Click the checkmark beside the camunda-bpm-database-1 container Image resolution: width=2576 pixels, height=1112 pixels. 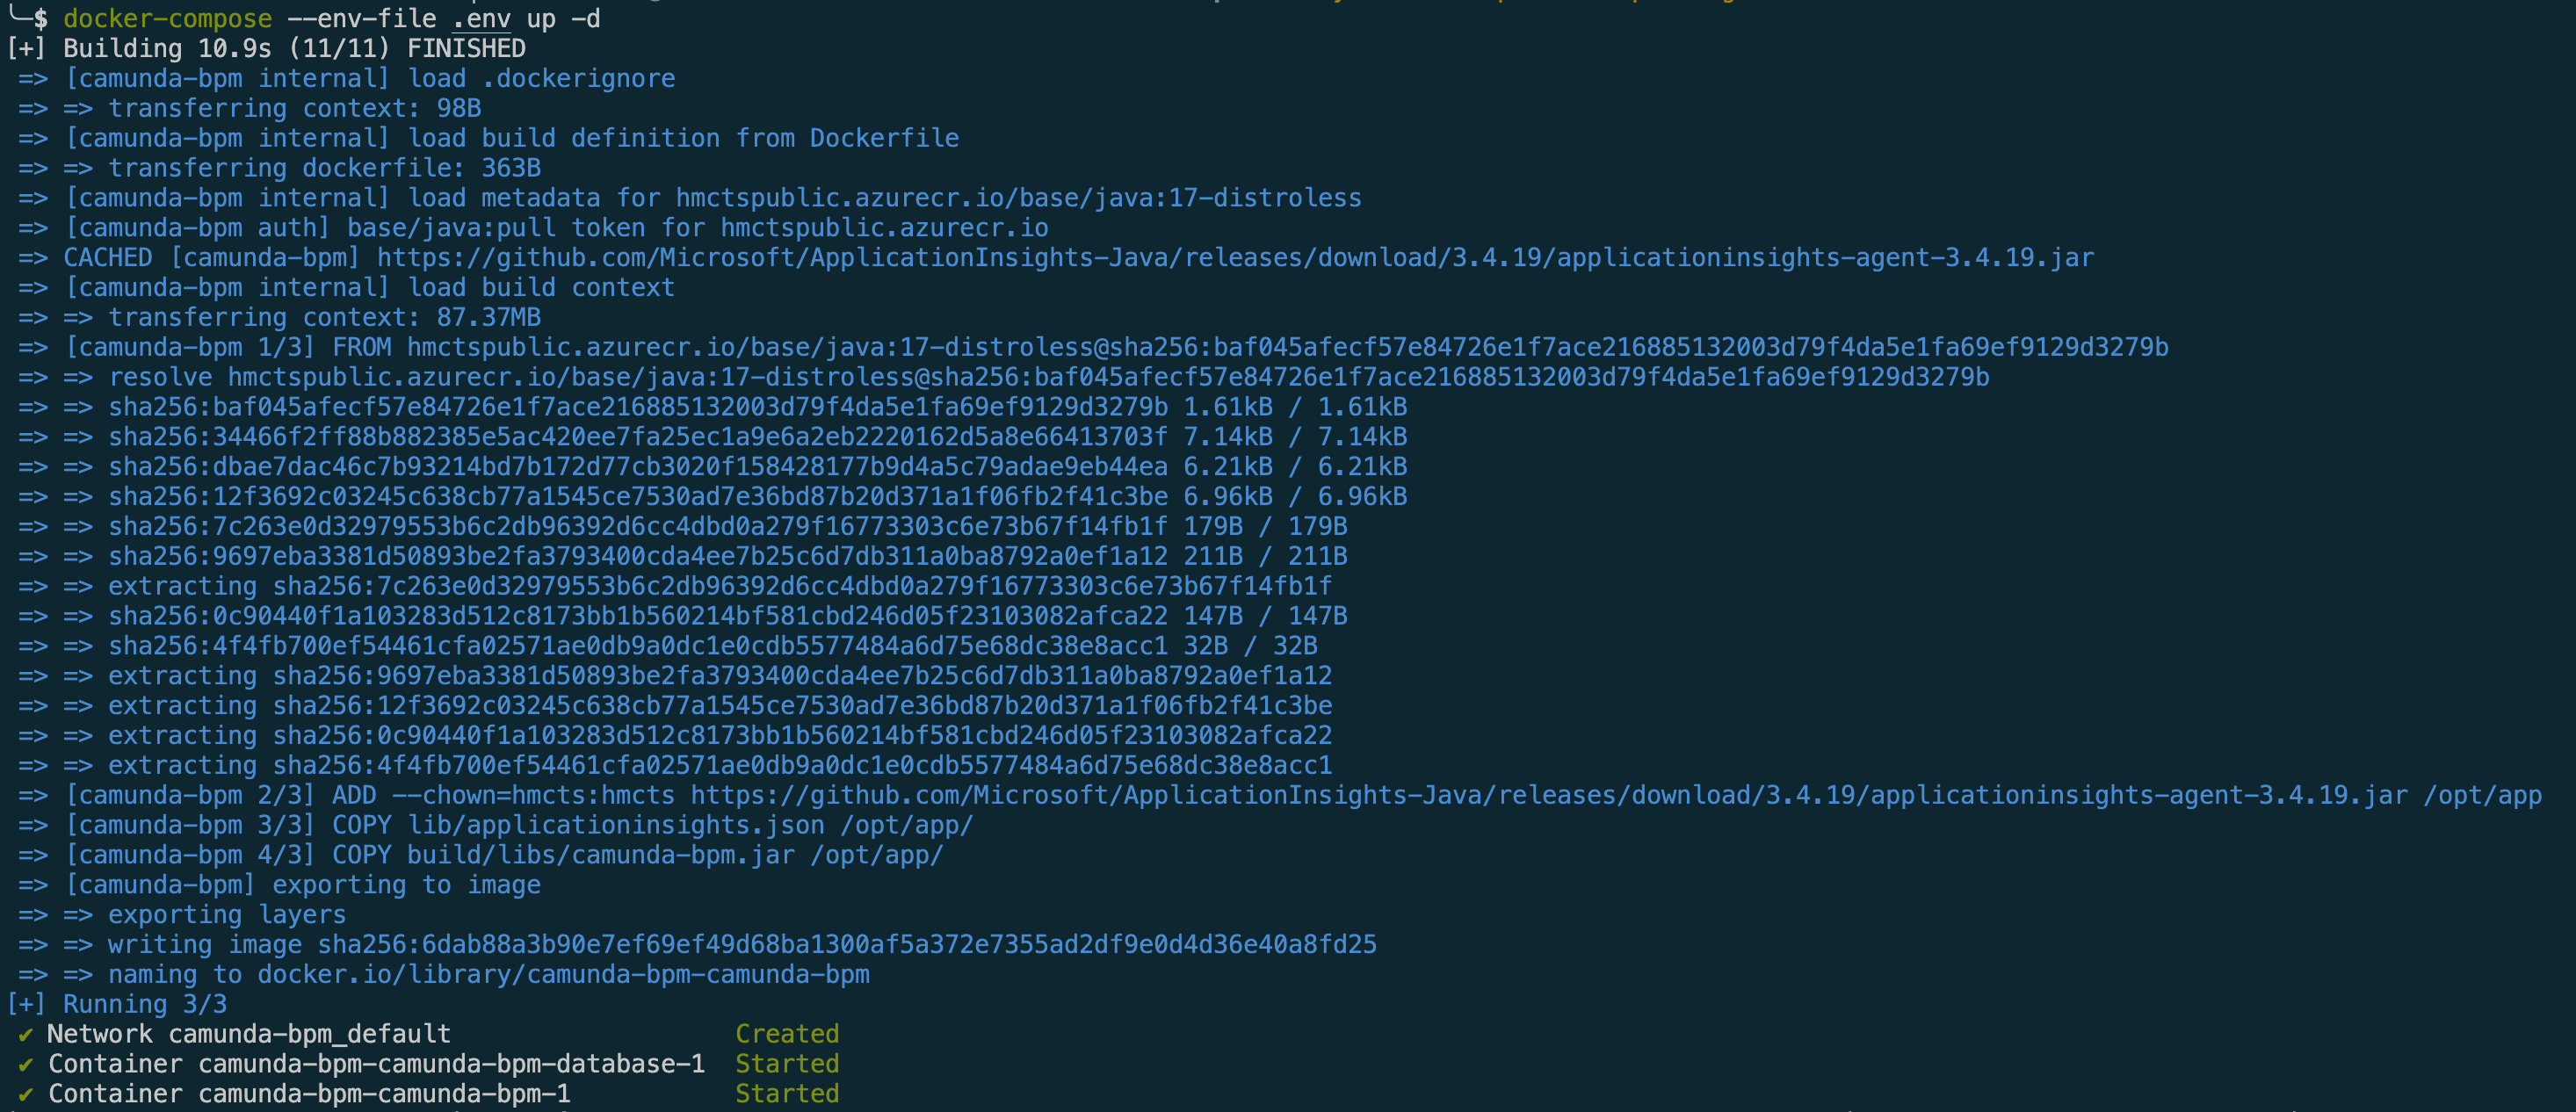click(26, 1065)
